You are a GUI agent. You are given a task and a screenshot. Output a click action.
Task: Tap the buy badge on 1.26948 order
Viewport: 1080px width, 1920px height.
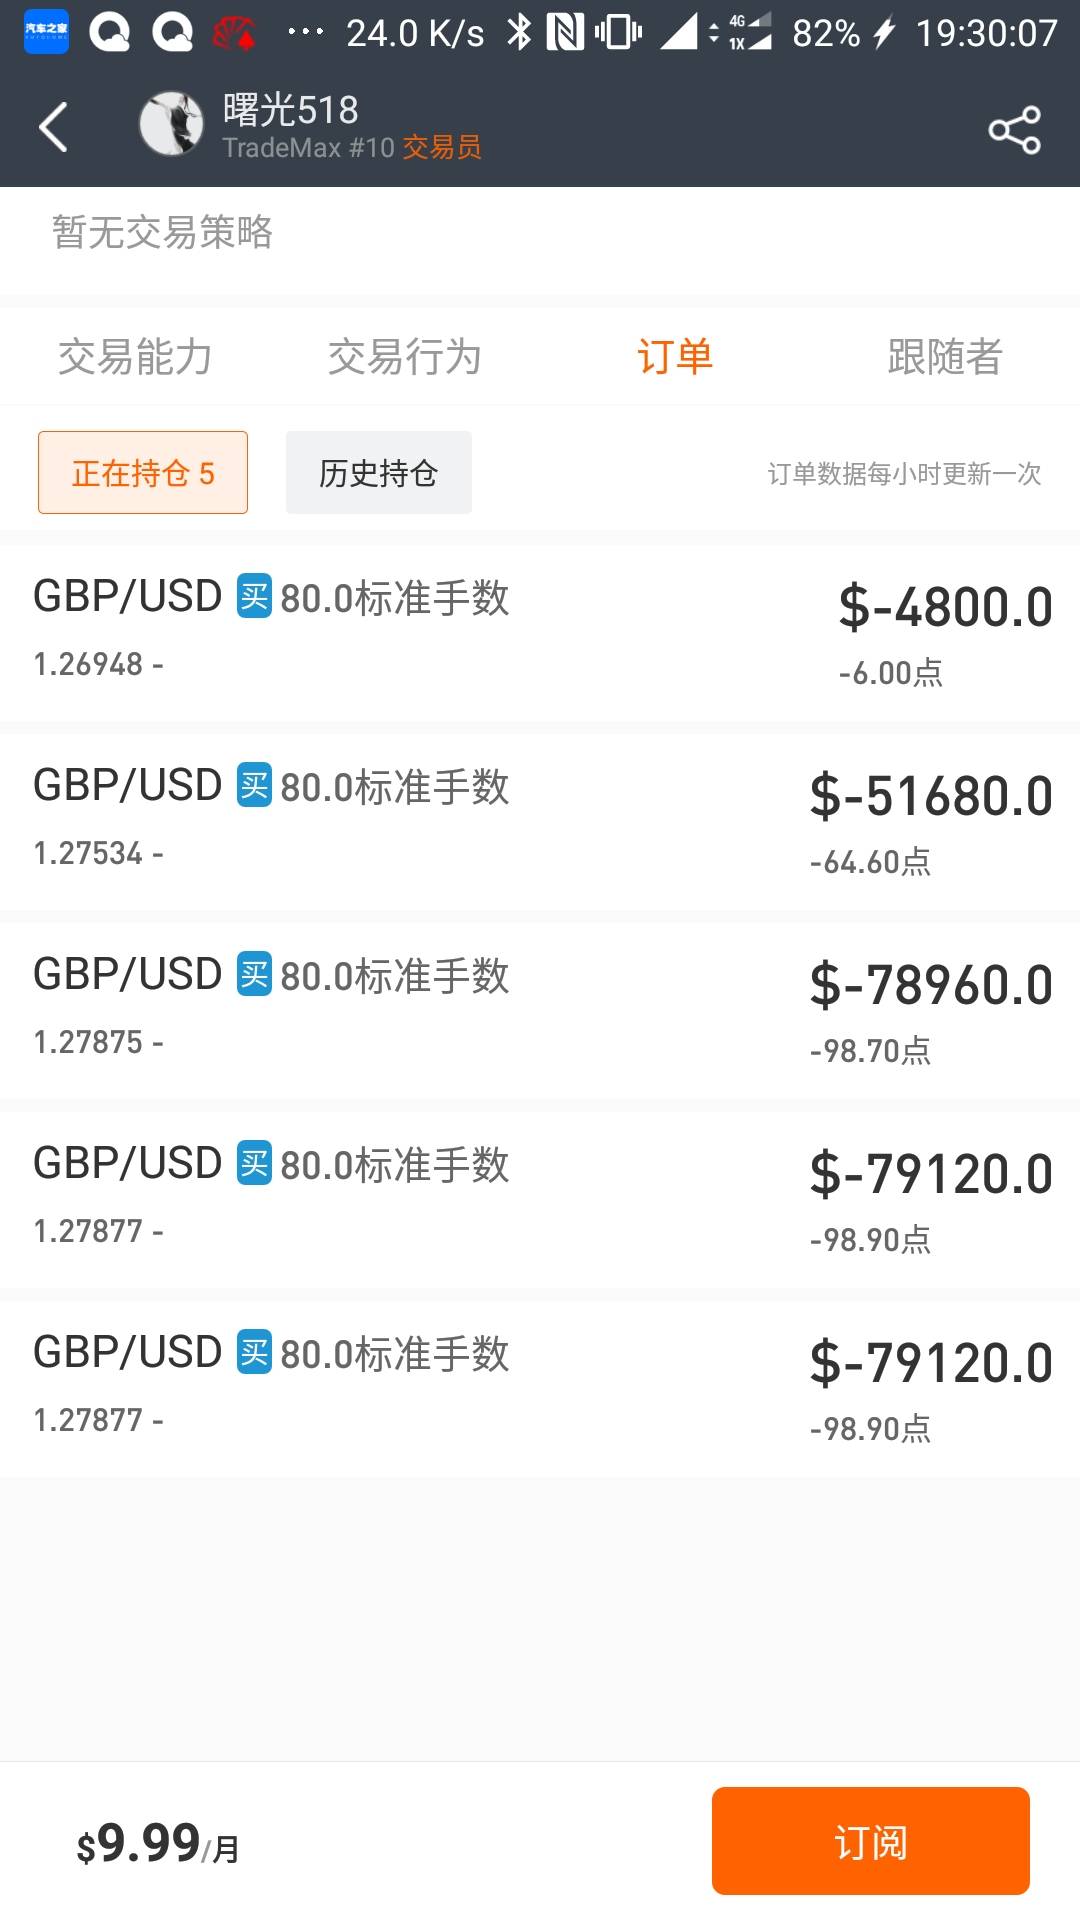click(254, 597)
